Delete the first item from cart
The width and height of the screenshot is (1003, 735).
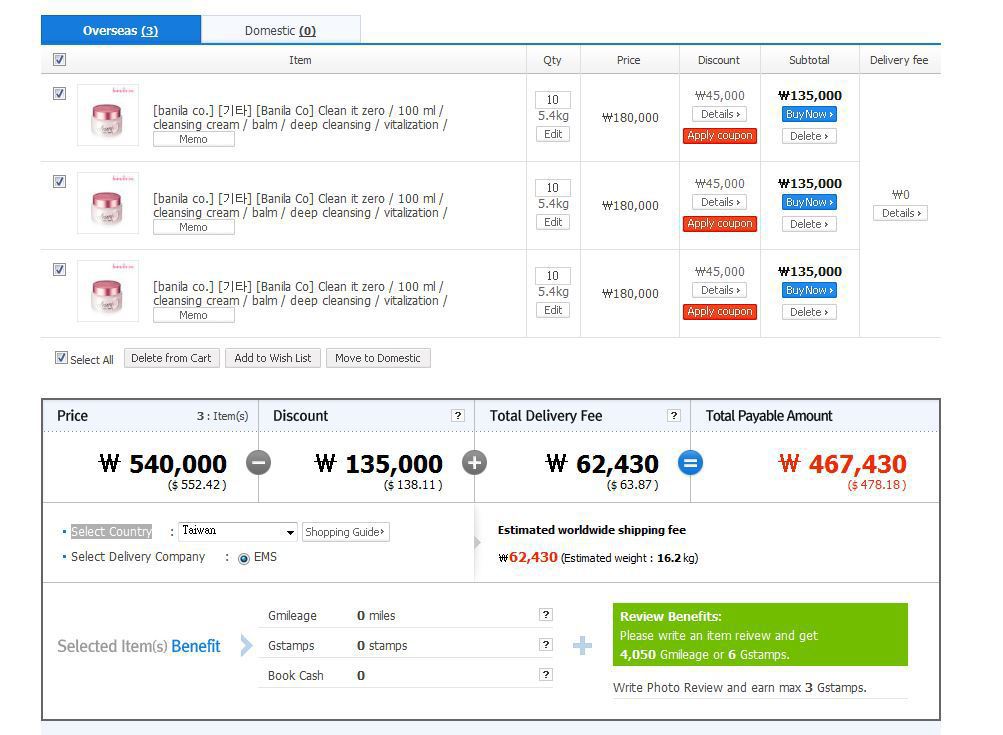pyautogui.click(x=809, y=136)
